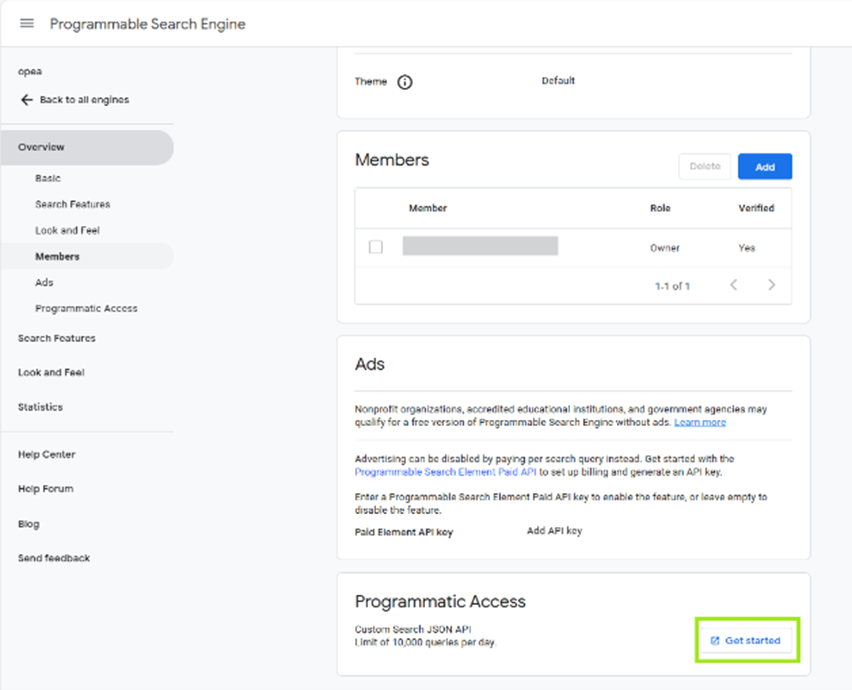Tick the owner member row checkbox

point(376,247)
